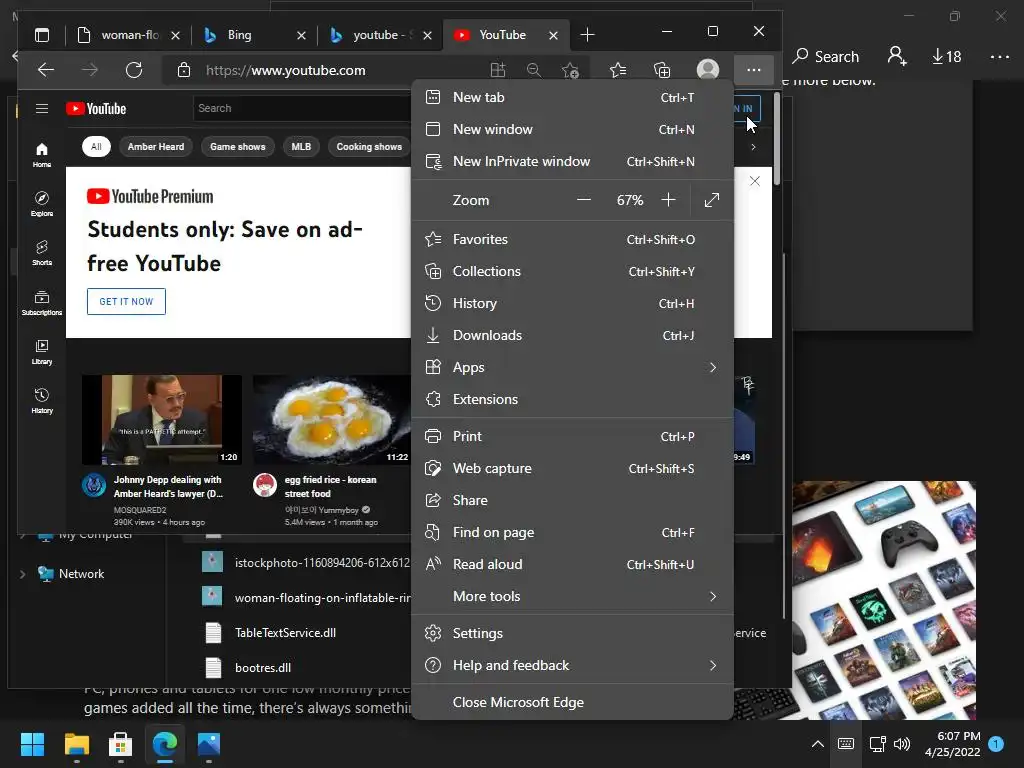
Task: Open Extensions from the Edge menu
Action: pos(572,400)
